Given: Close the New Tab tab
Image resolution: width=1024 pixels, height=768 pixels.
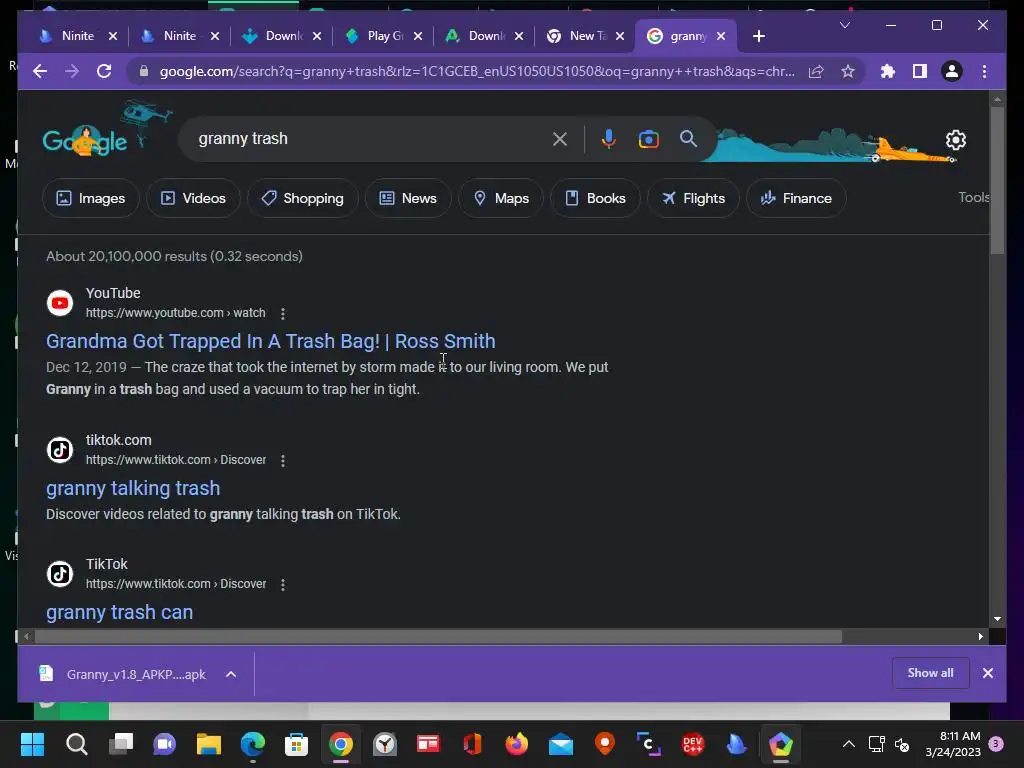Looking at the screenshot, I should [x=620, y=36].
